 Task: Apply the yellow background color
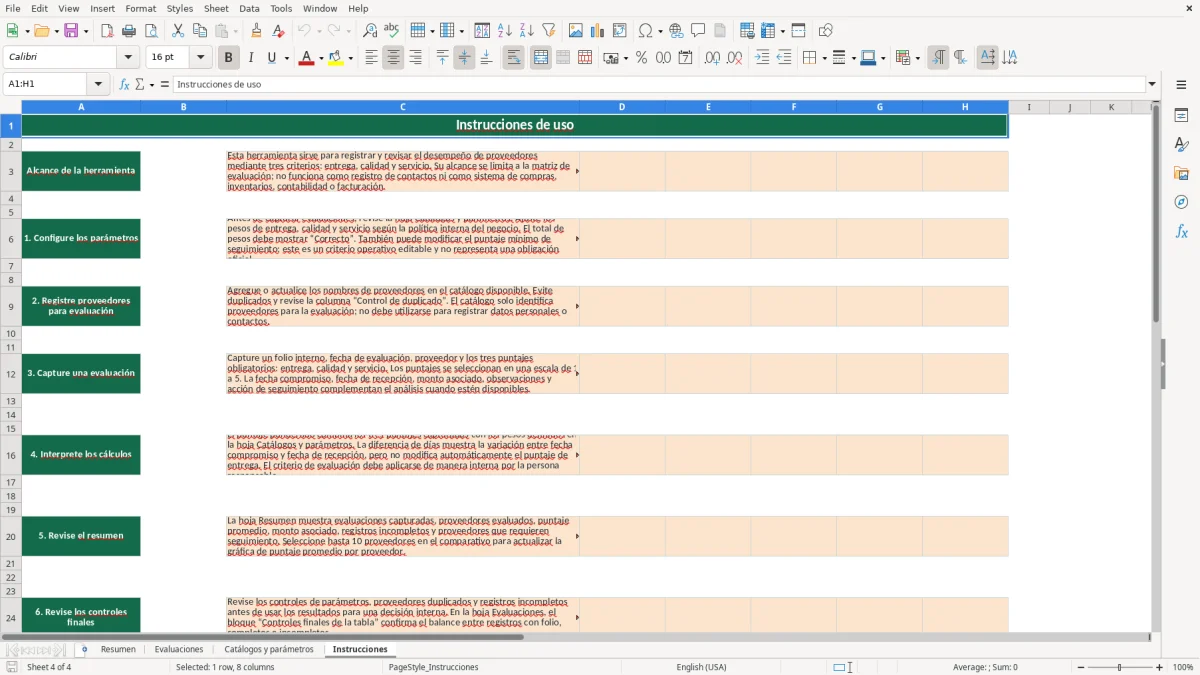tap(337, 58)
